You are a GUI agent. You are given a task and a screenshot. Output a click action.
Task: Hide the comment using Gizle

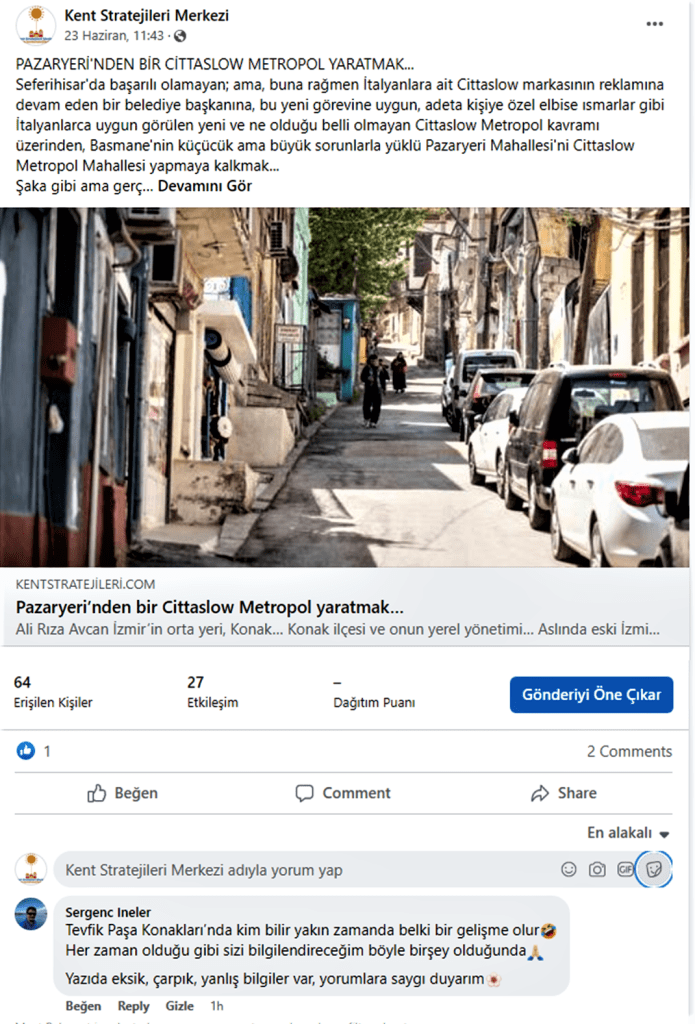tap(179, 1006)
